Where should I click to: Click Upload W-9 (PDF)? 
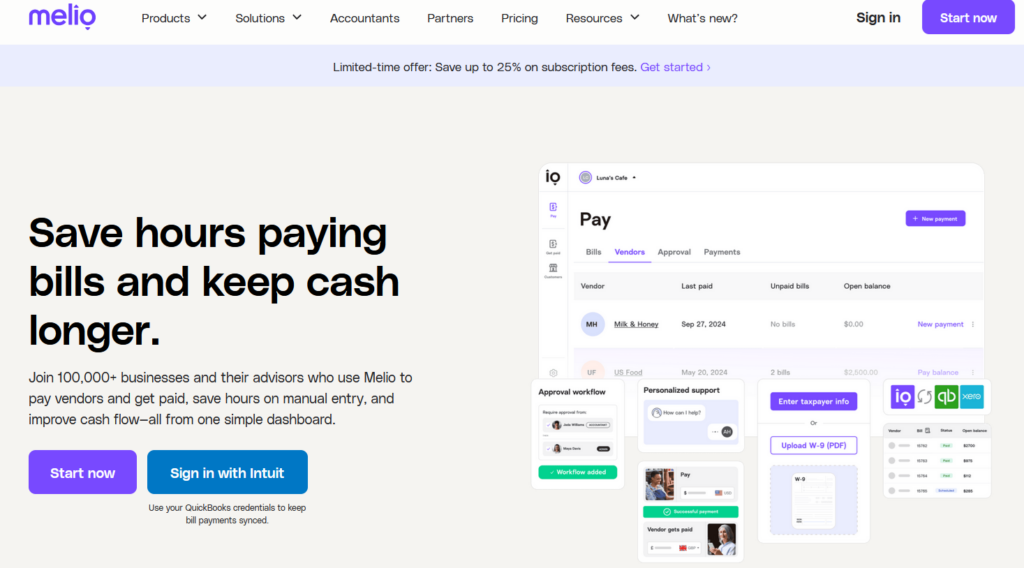coord(814,445)
